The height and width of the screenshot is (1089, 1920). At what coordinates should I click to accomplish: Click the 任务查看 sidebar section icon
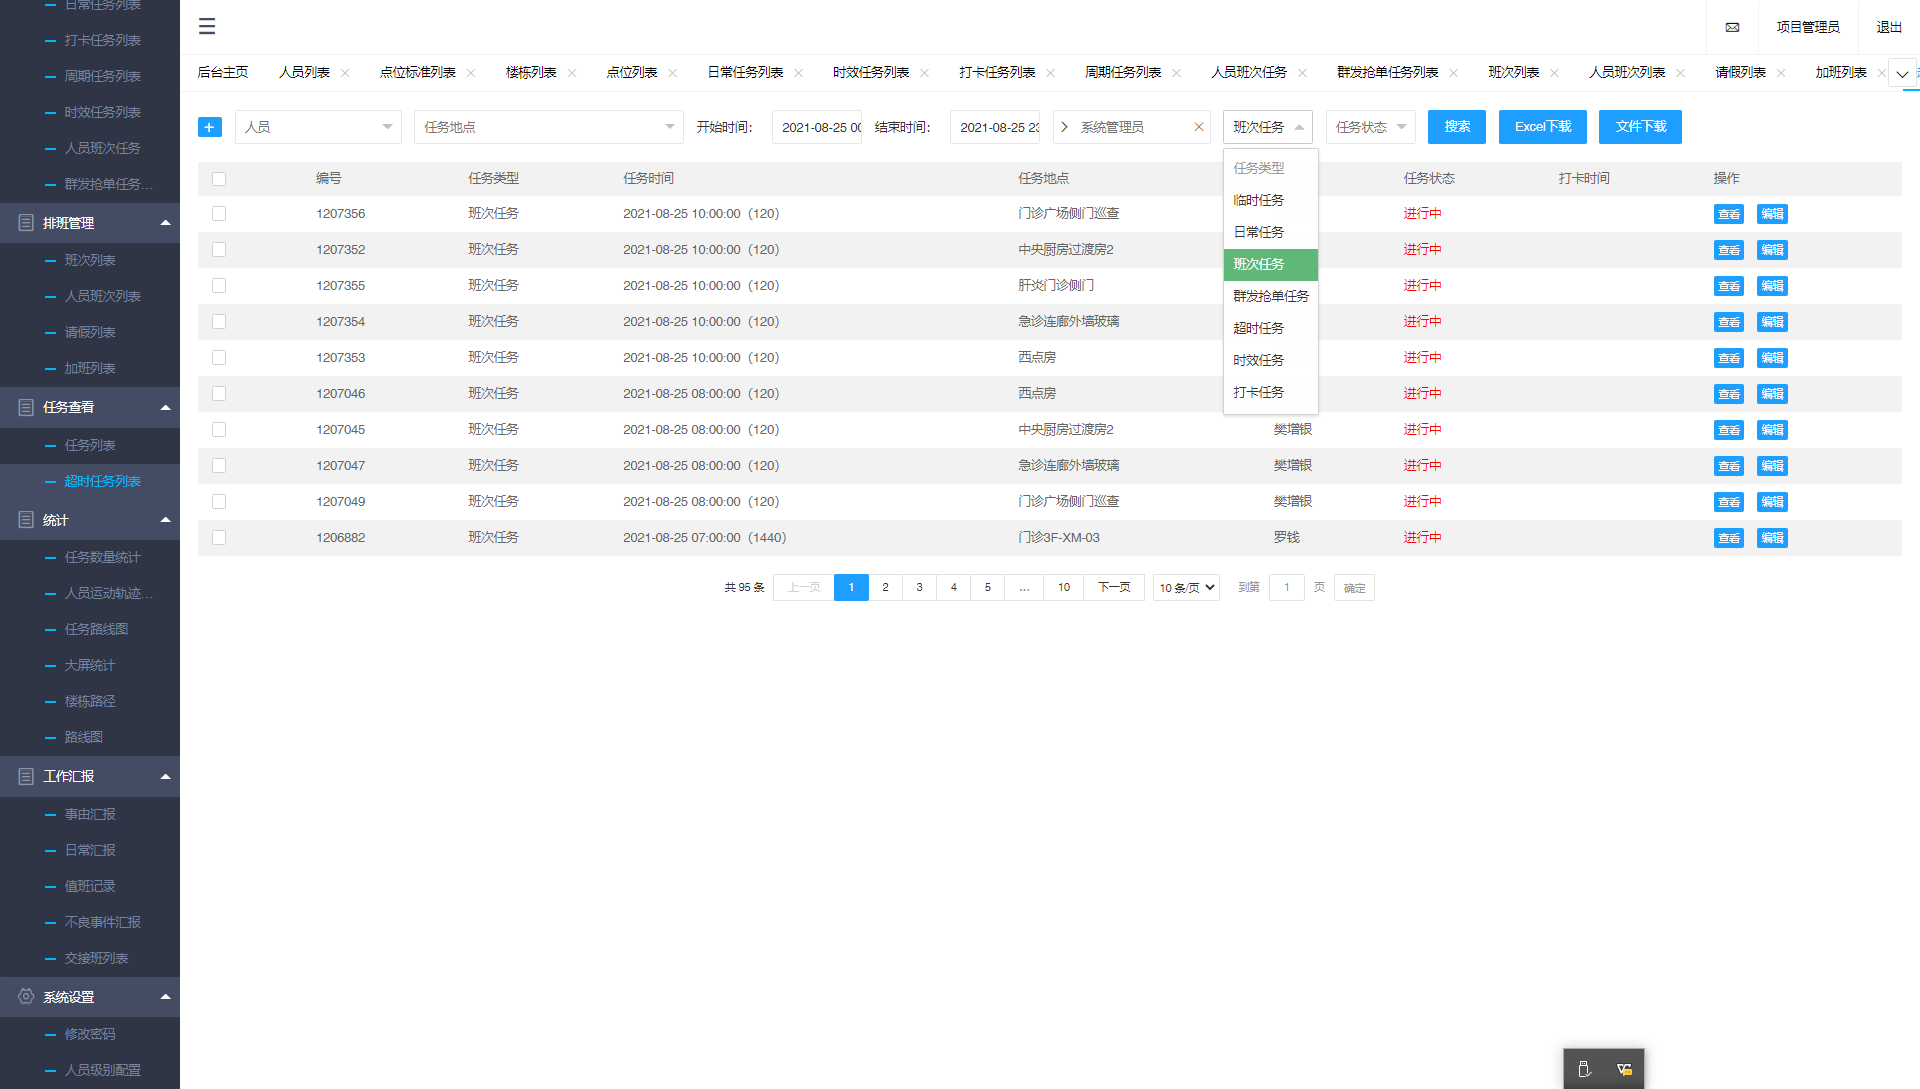(x=26, y=407)
